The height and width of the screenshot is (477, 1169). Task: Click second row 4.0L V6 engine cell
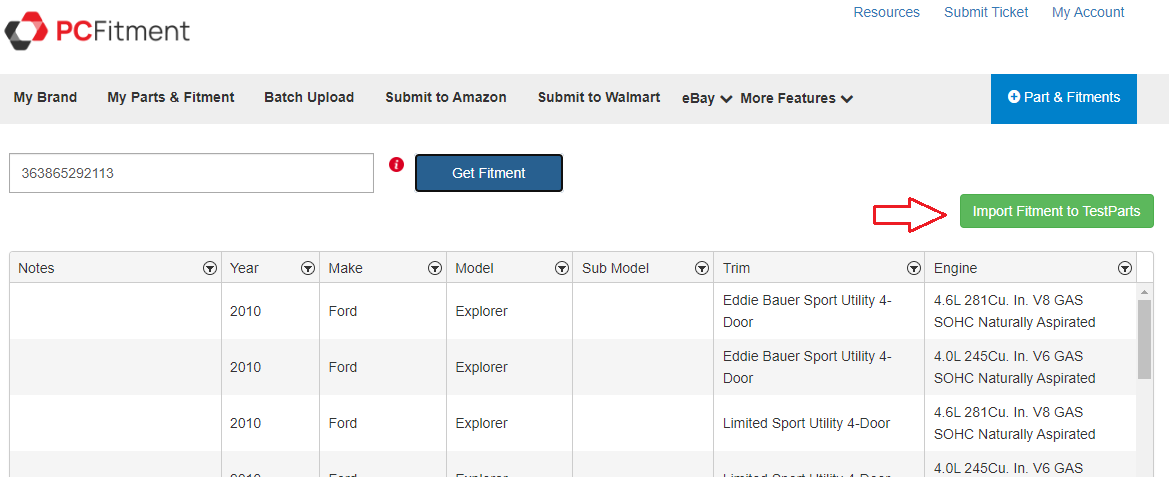[1031, 367]
